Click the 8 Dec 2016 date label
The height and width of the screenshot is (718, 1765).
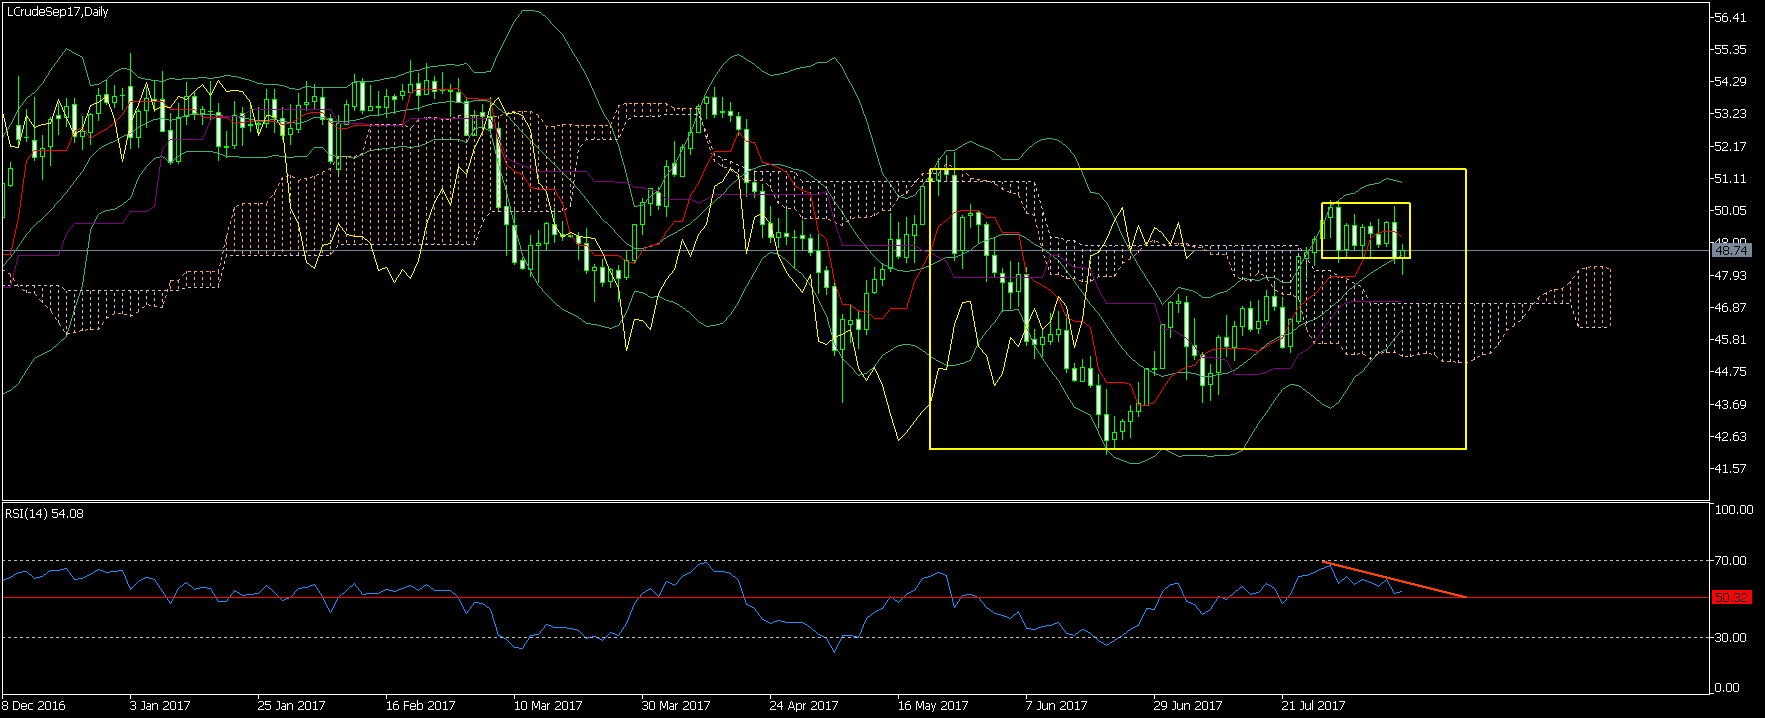(x=35, y=705)
